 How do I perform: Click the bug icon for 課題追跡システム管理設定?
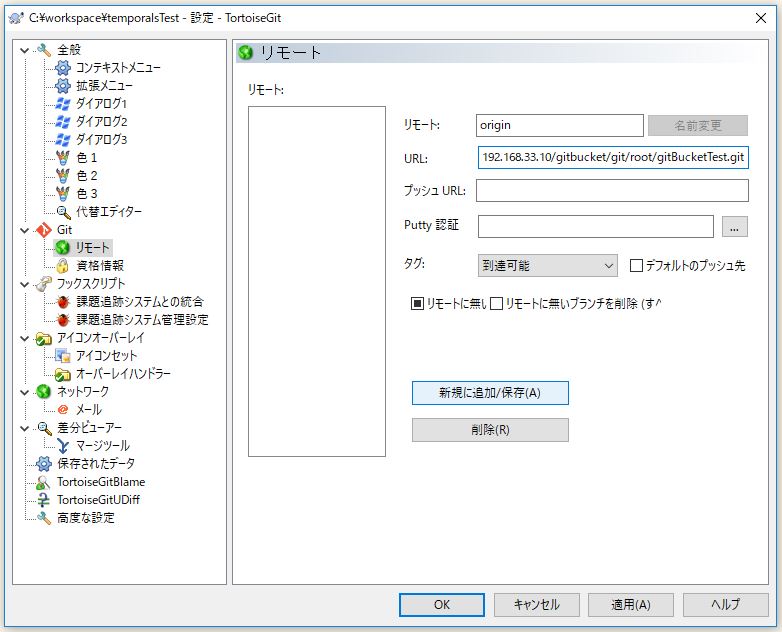(63, 320)
